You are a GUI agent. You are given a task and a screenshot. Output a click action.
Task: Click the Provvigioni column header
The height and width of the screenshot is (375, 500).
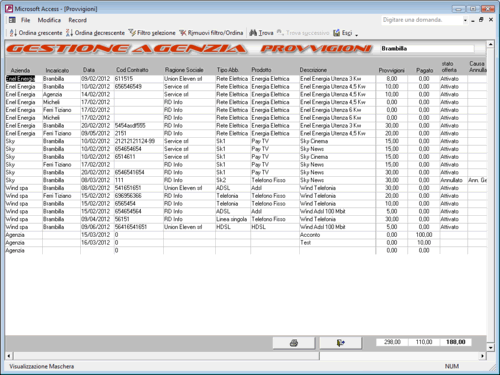[391, 70]
